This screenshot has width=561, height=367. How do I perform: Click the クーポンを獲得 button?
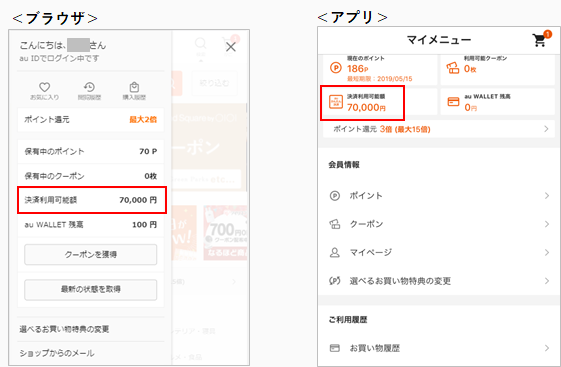coord(91,254)
